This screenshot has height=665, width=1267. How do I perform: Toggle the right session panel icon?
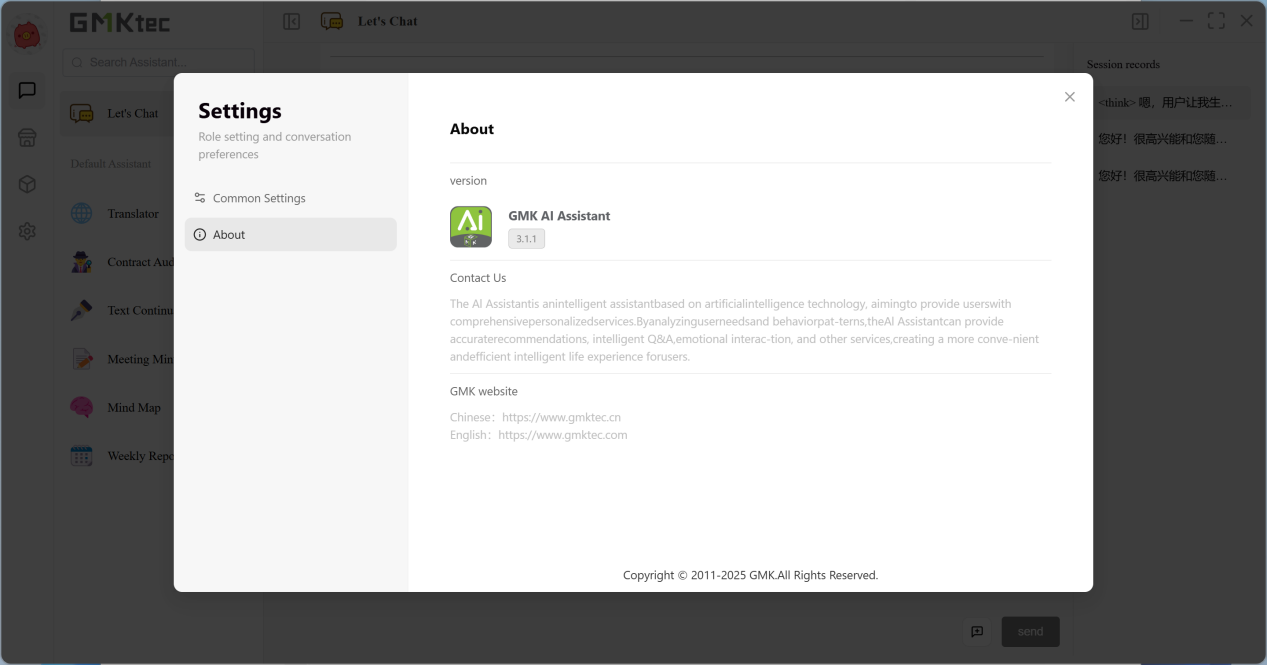tap(1140, 21)
